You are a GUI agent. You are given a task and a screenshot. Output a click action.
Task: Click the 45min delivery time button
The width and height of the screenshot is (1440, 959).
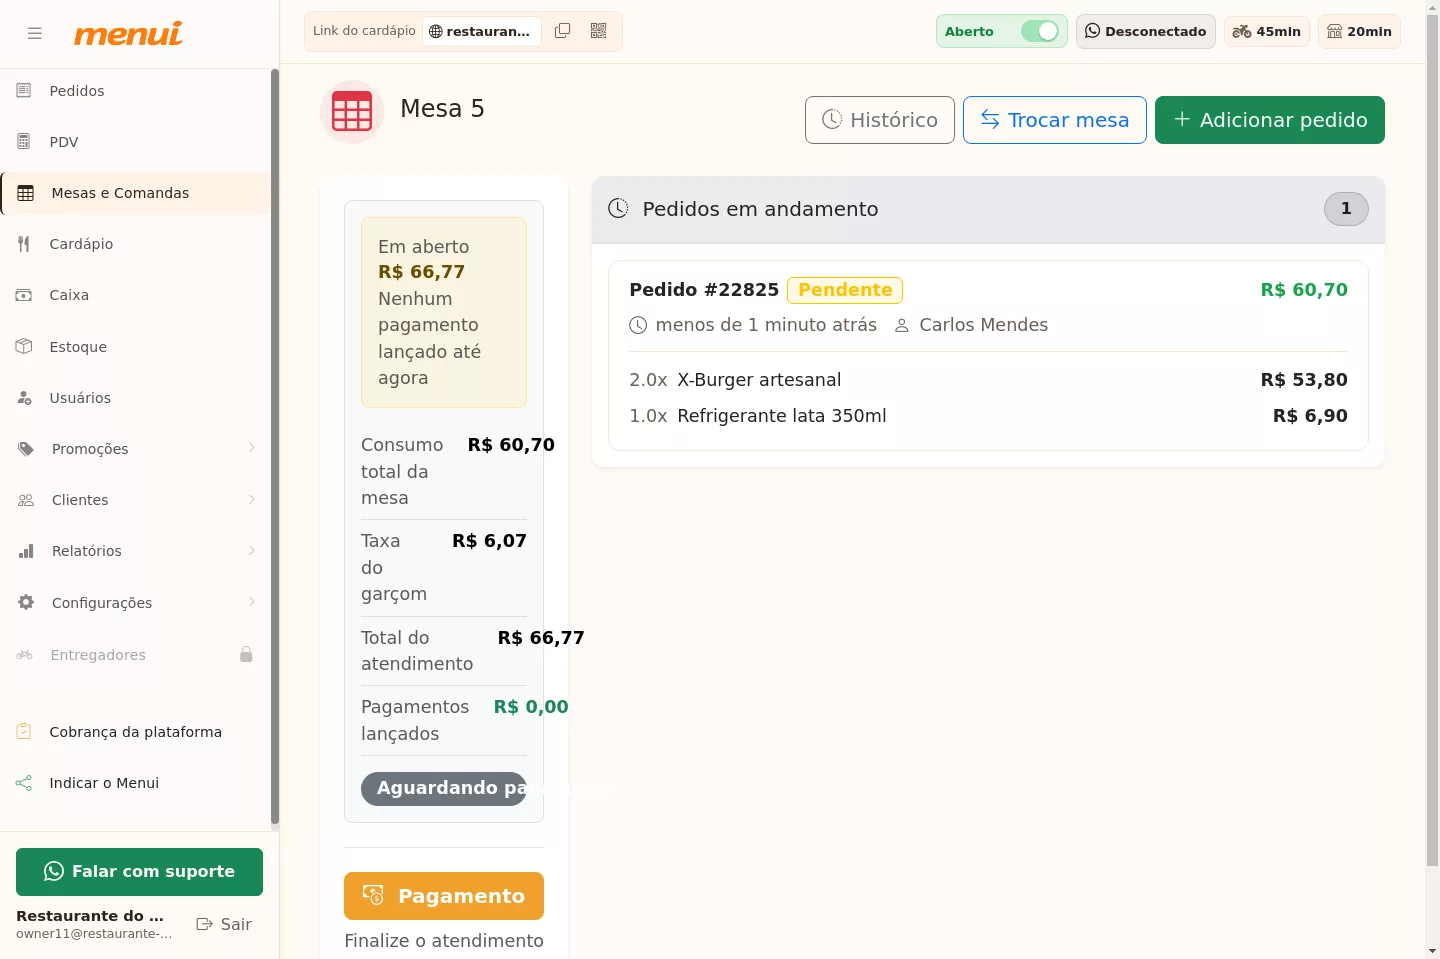click(1267, 31)
